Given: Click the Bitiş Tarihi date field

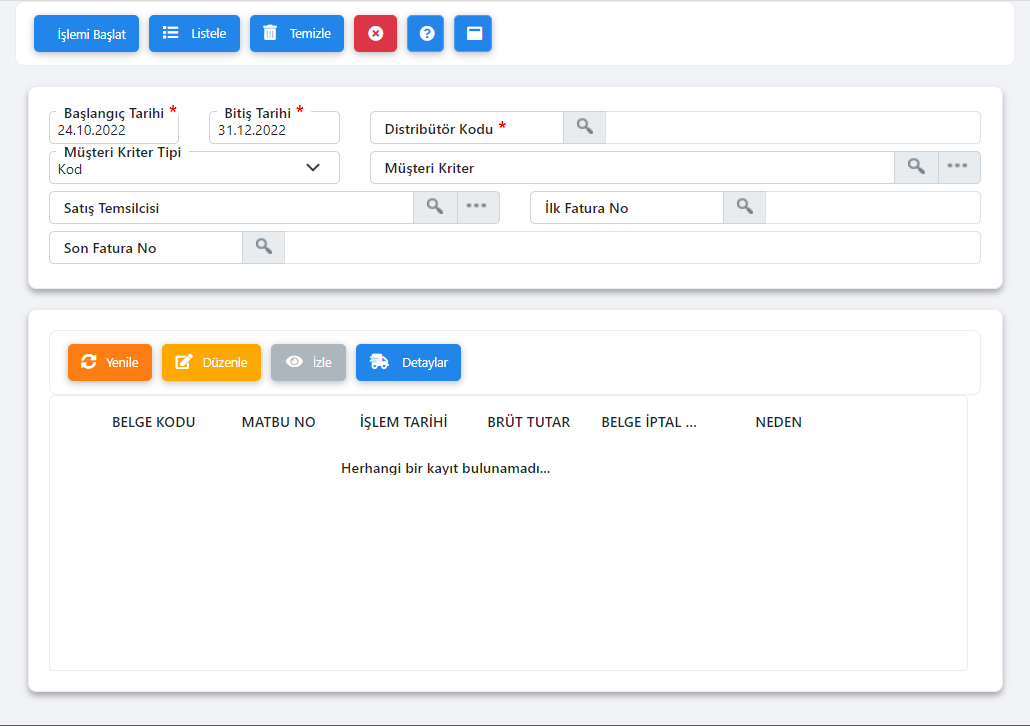Looking at the screenshot, I should coord(274,129).
